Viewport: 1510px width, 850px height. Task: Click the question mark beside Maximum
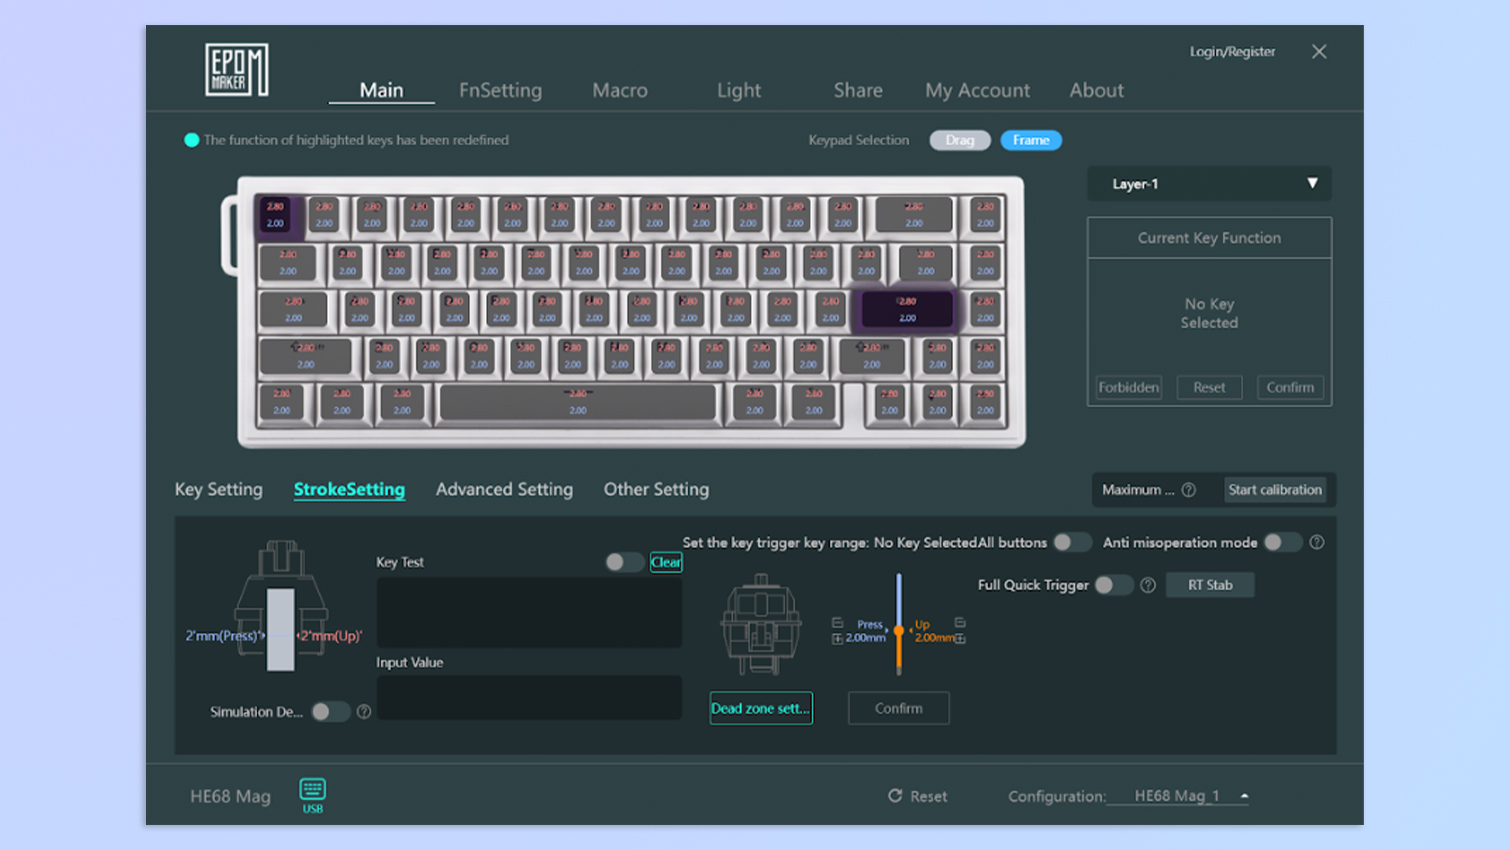coord(1188,490)
